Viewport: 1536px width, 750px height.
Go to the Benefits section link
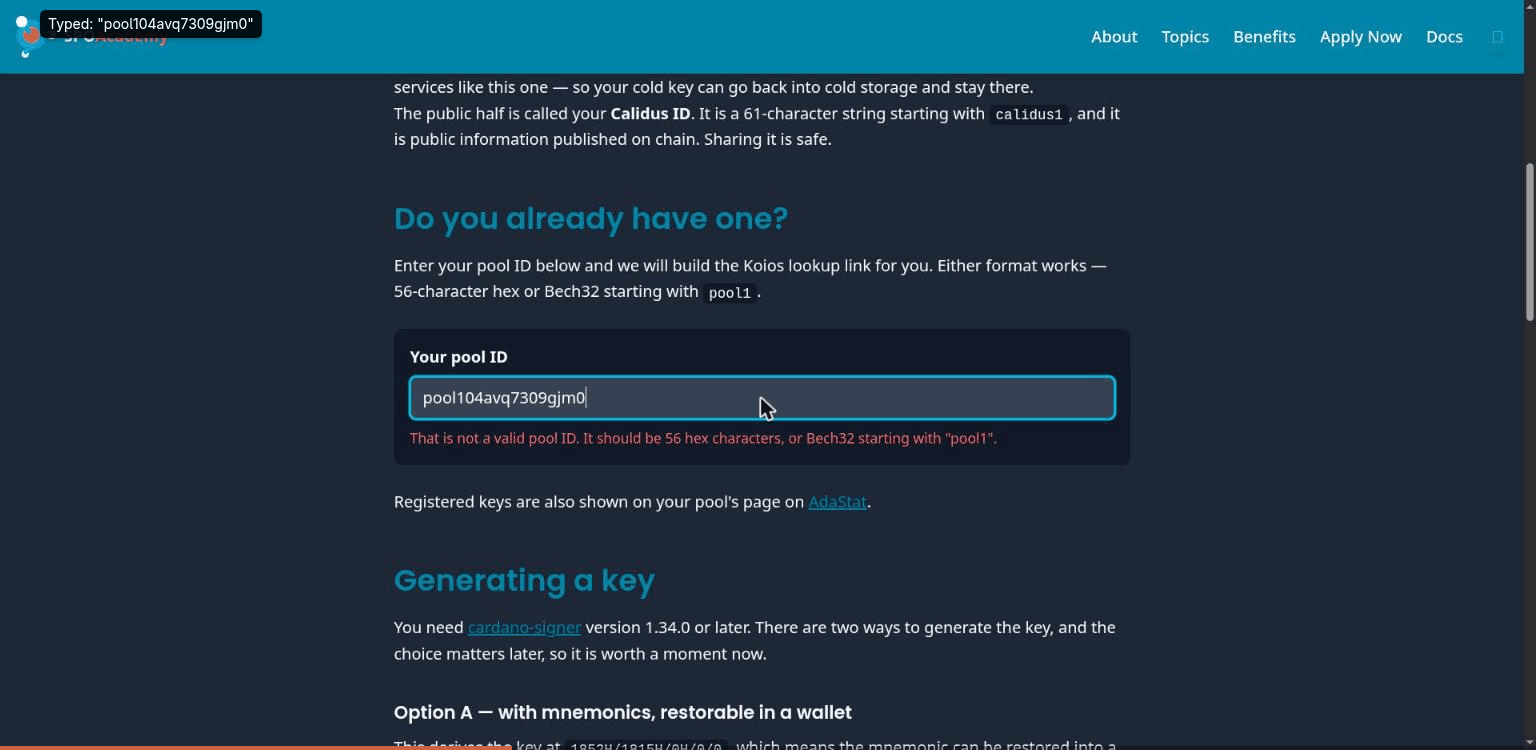tap(1264, 37)
